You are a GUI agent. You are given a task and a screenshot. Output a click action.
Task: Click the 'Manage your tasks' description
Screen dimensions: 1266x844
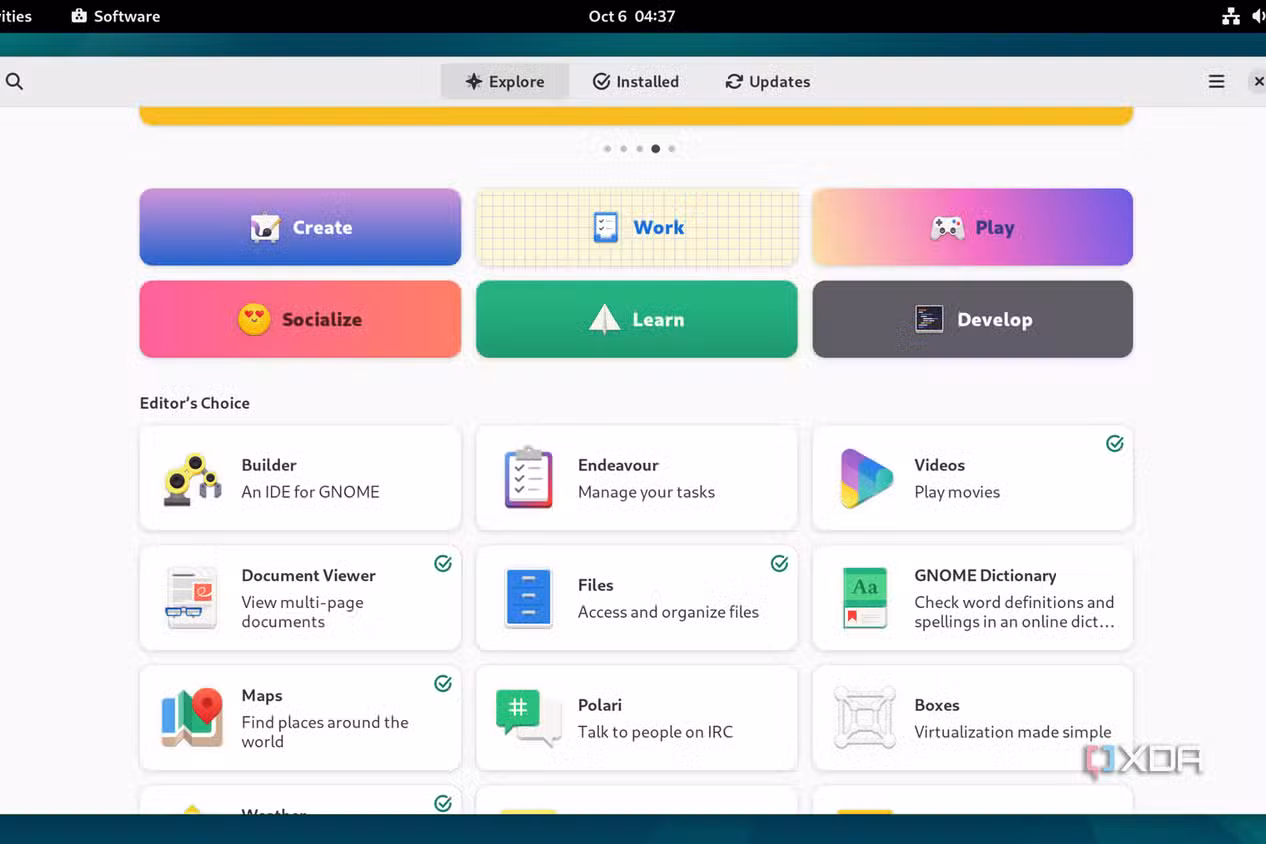coord(646,492)
